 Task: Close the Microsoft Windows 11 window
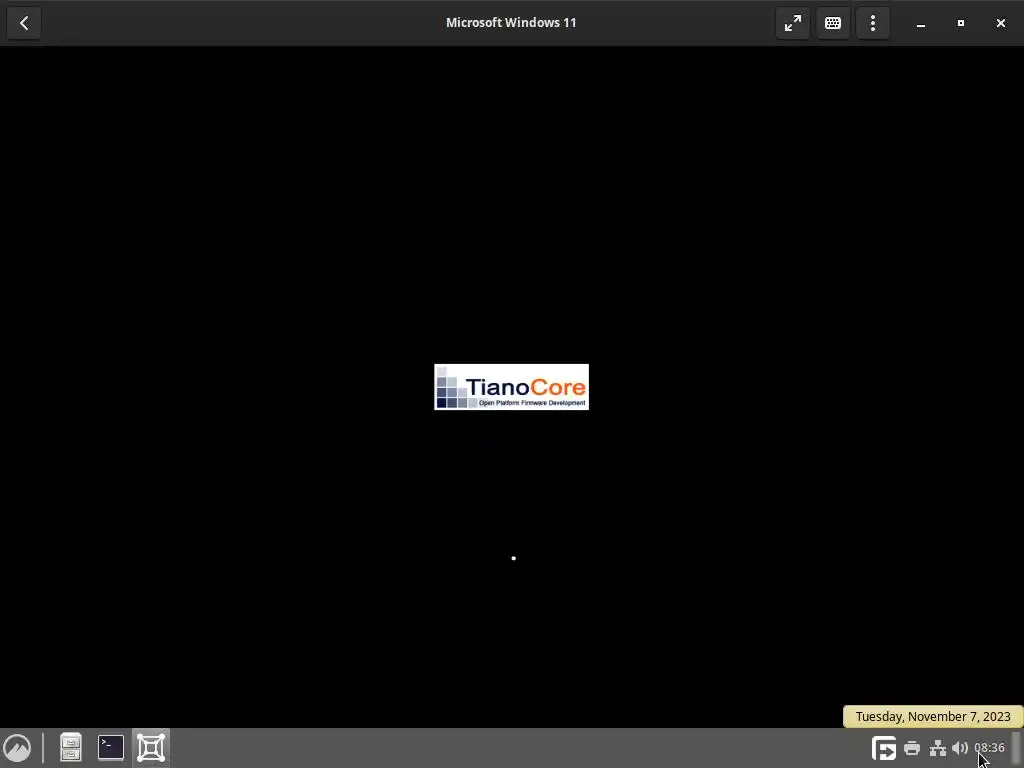tap(1000, 23)
